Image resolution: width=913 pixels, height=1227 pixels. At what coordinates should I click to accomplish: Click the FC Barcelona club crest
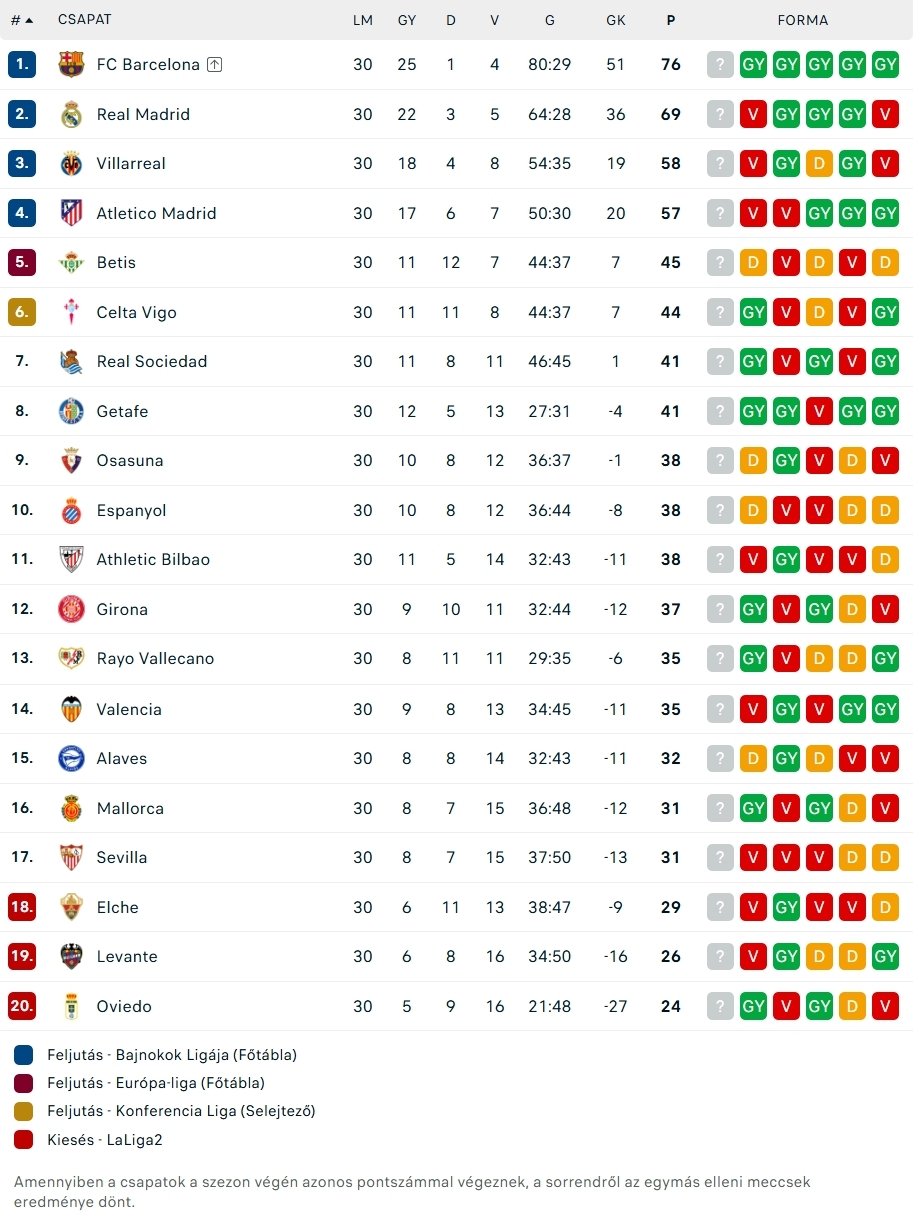72,65
